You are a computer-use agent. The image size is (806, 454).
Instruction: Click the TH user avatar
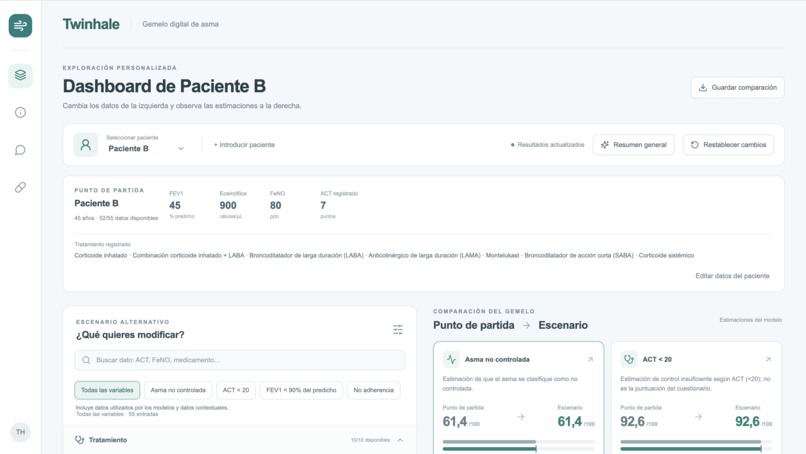point(21,432)
